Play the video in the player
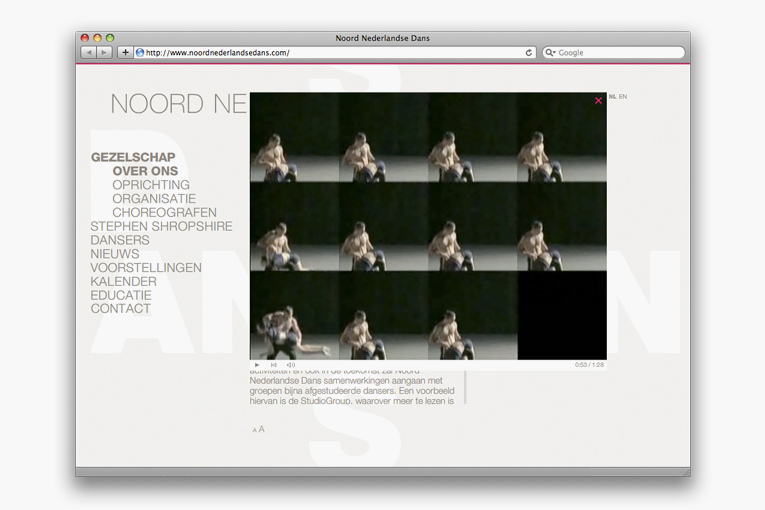The image size is (765, 510). pyautogui.click(x=257, y=365)
